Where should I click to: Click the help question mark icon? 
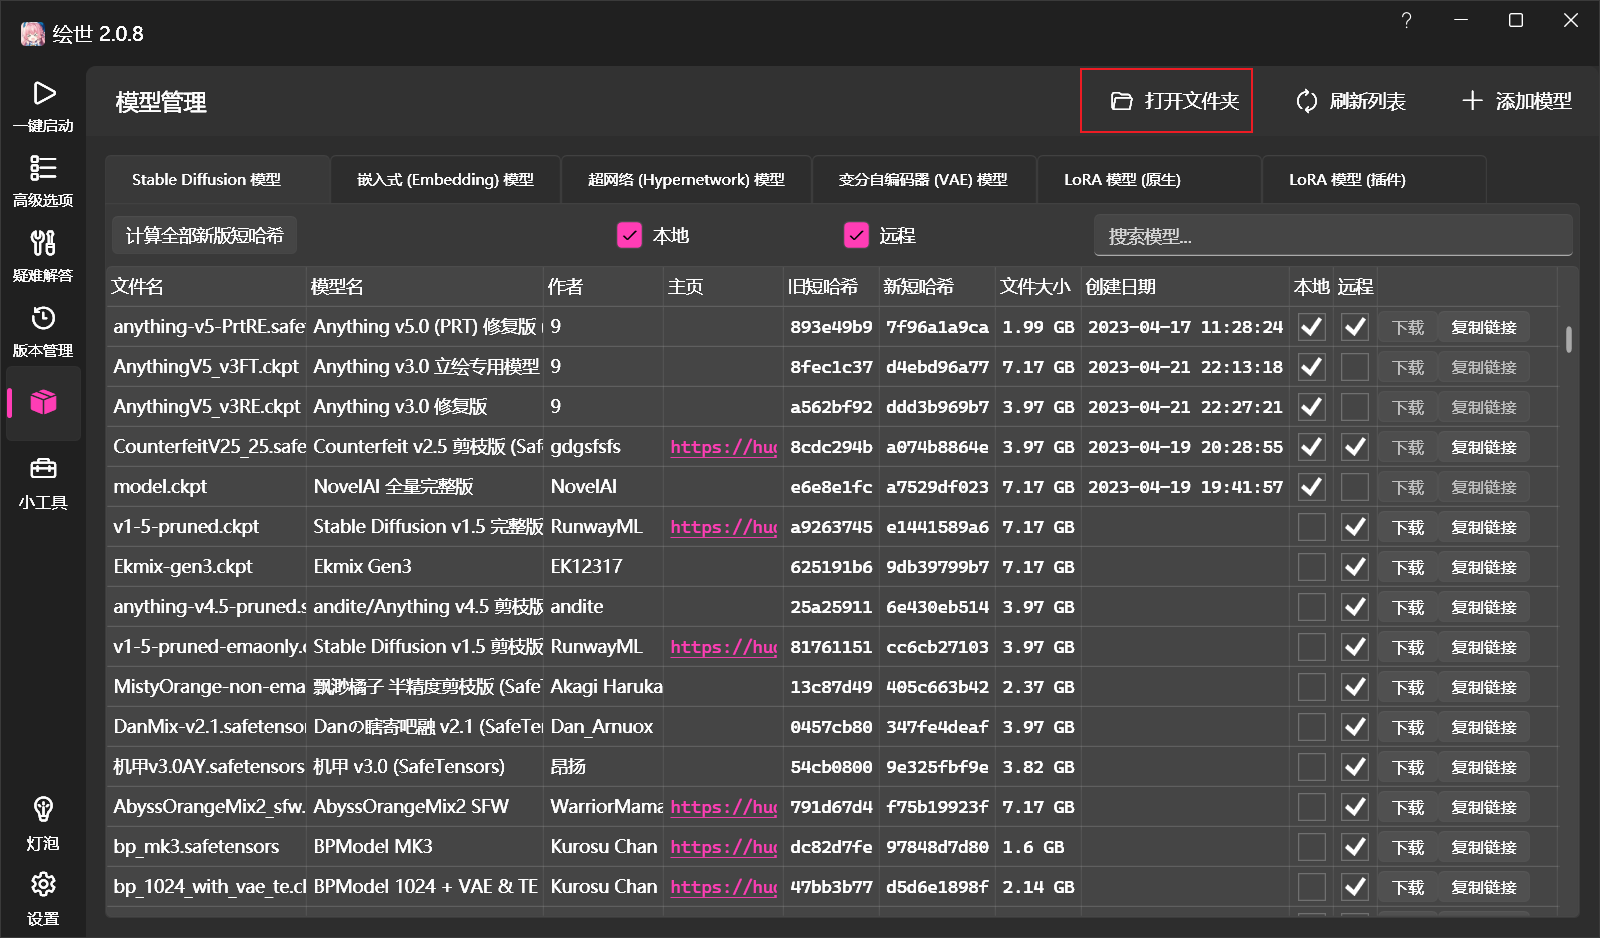(x=1406, y=21)
